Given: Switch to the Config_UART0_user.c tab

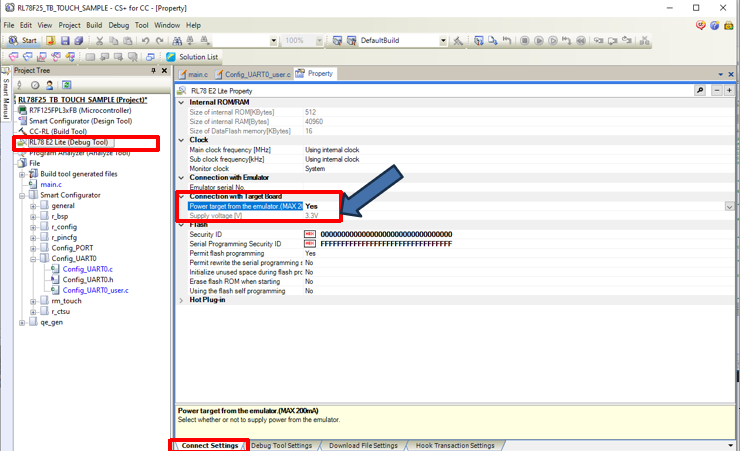Looking at the screenshot, I should (x=253, y=75).
